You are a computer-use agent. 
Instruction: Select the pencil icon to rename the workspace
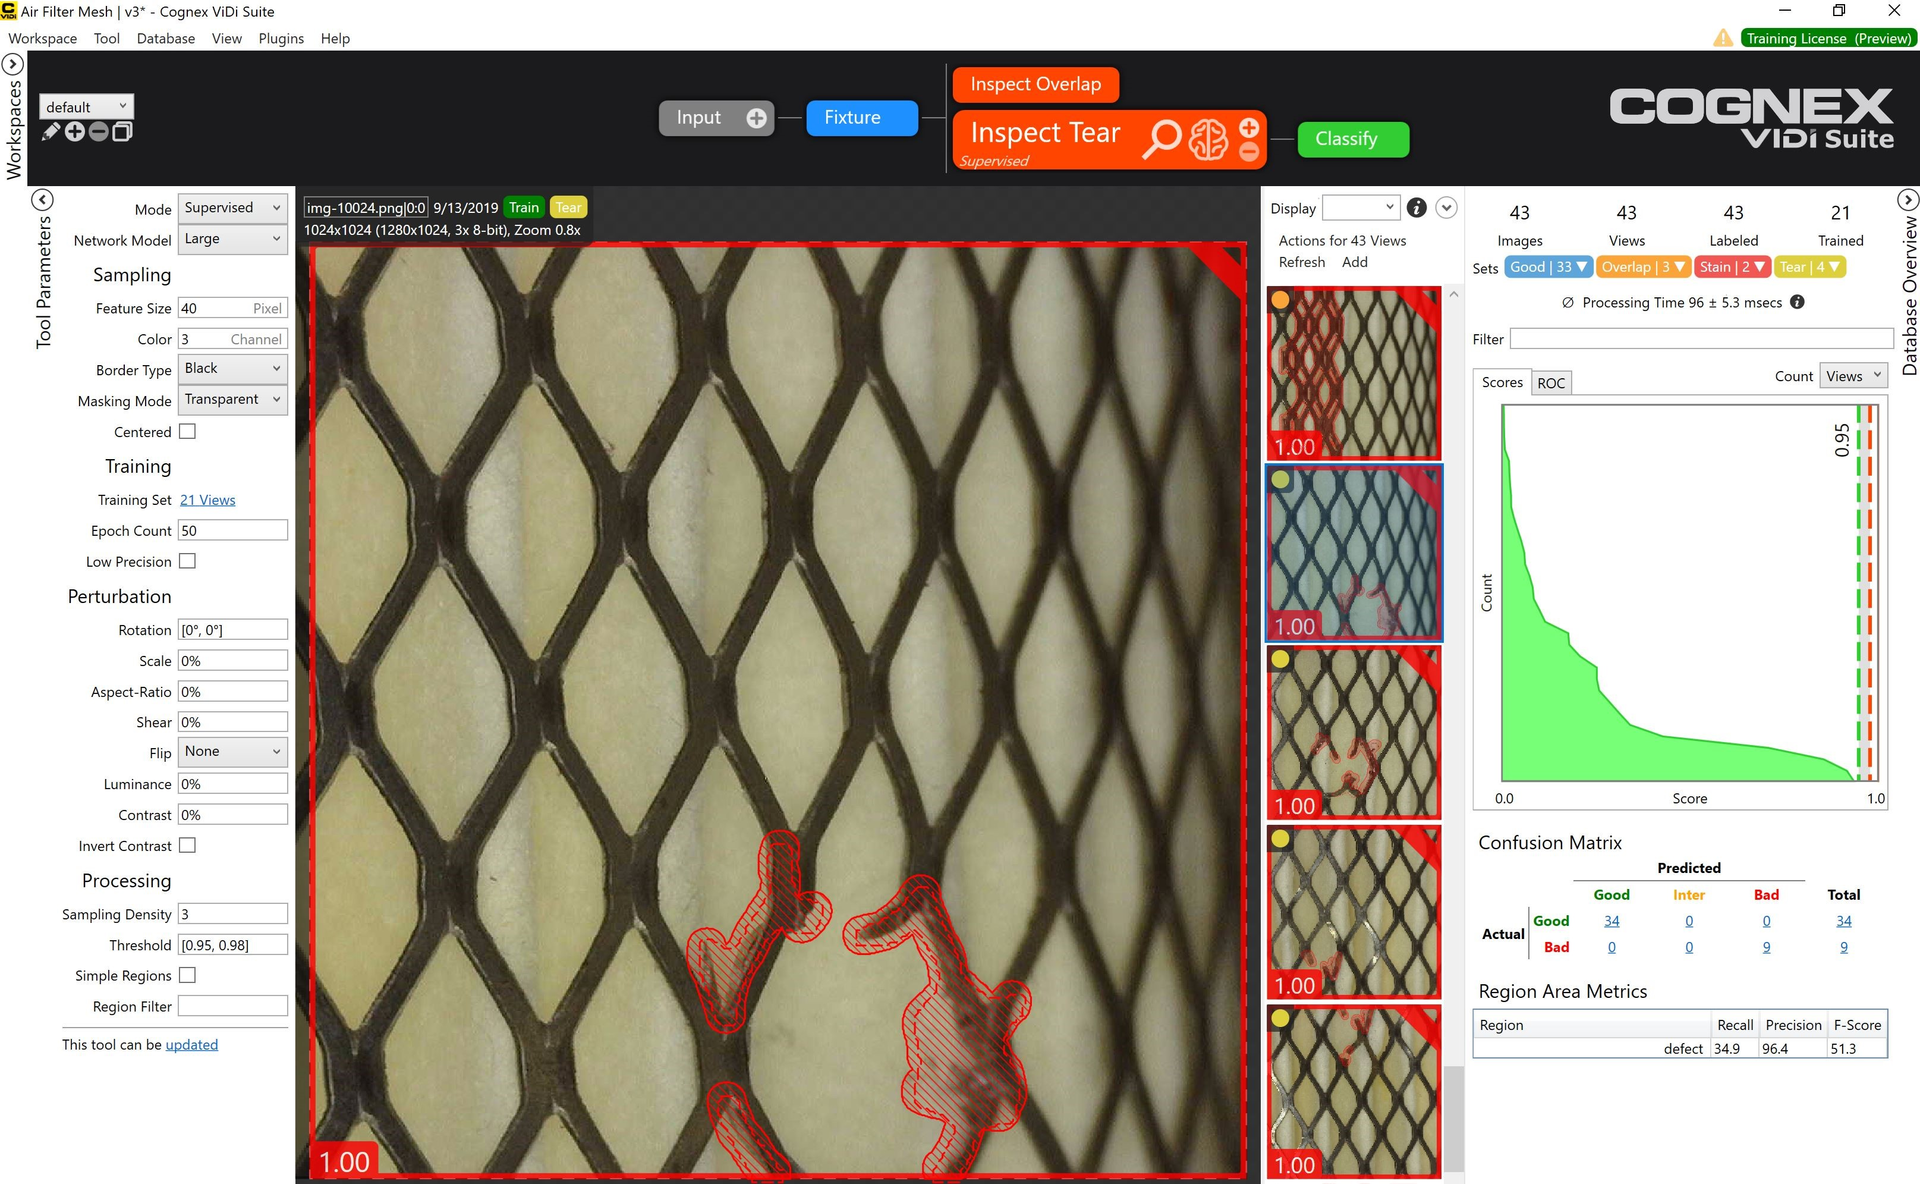tap(50, 132)
